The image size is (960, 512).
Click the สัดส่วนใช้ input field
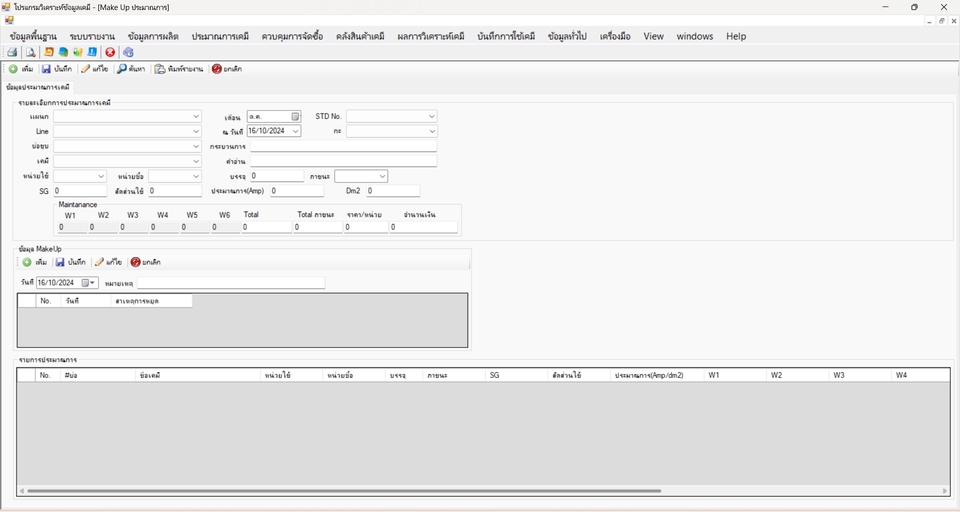[x=175, y=191]
